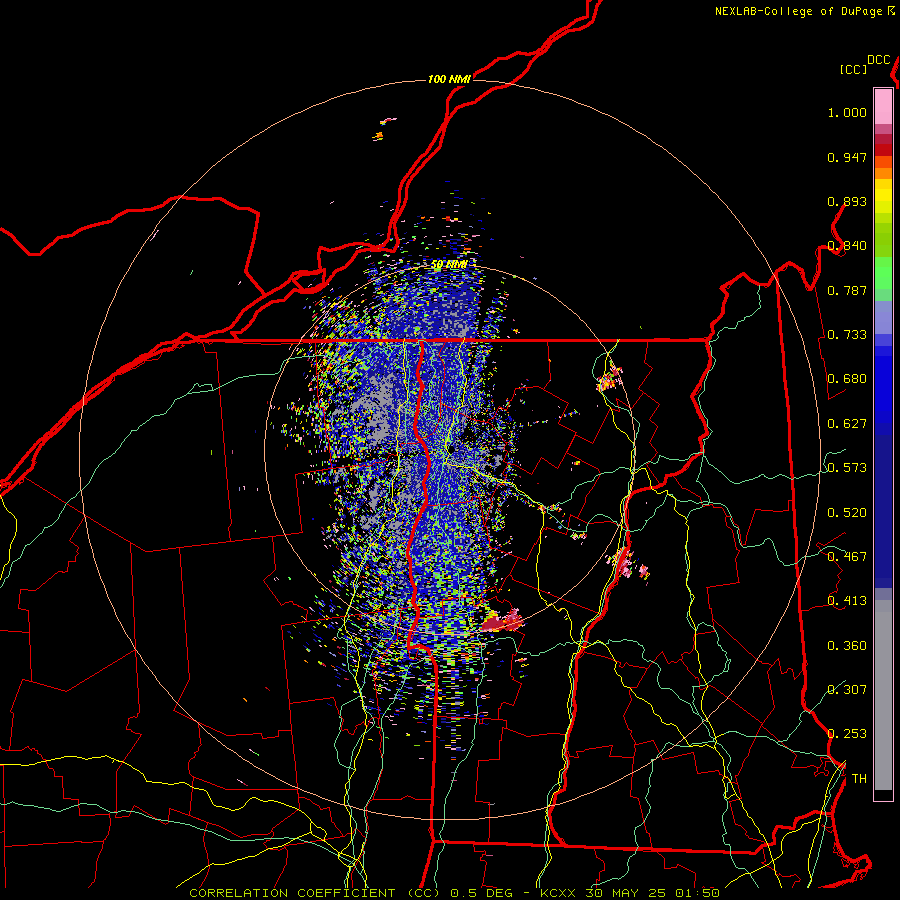Select the 0.893 legend value
Screen dimensions: 900x900
(847, 201)
